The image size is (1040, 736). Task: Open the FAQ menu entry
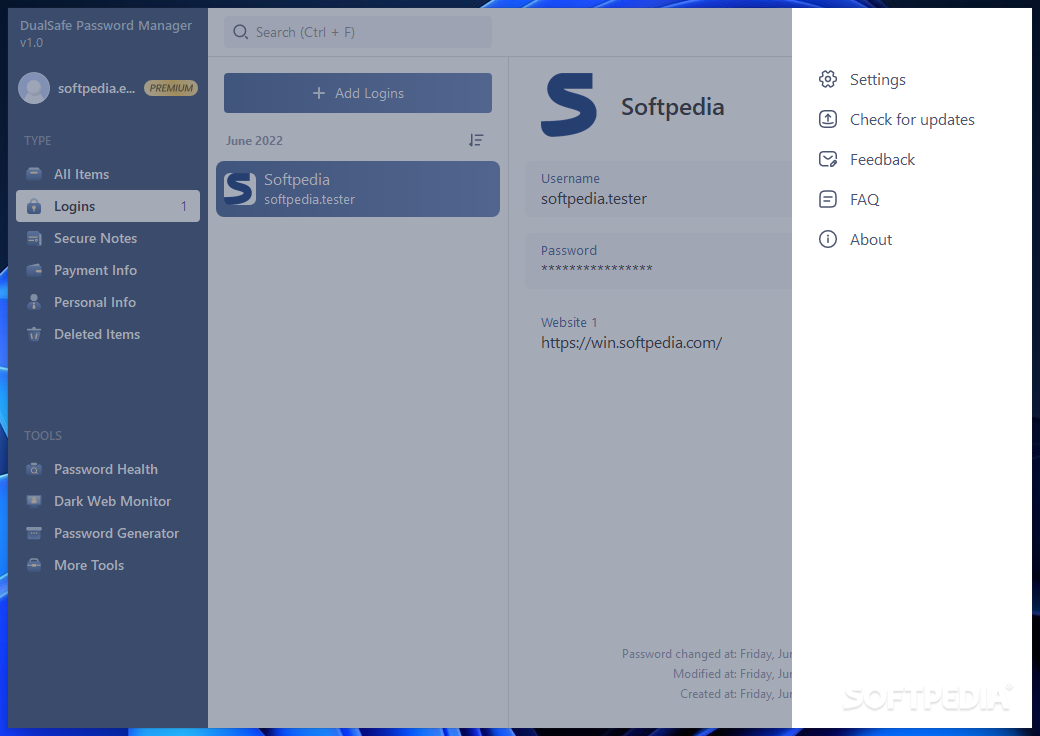[849, 199]
